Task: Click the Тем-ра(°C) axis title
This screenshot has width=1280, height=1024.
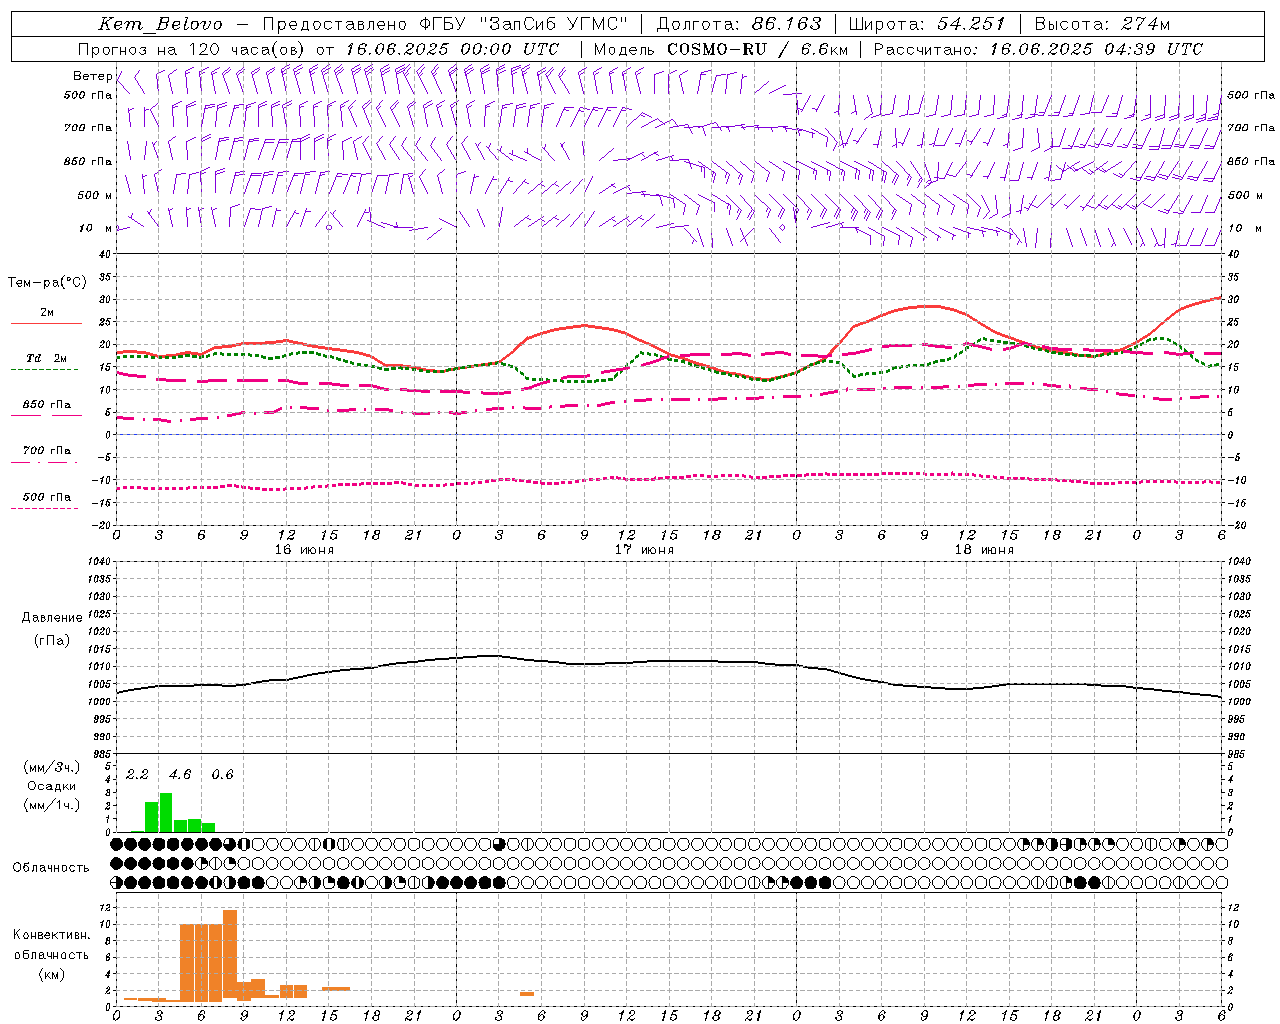Action: [47, 283]
